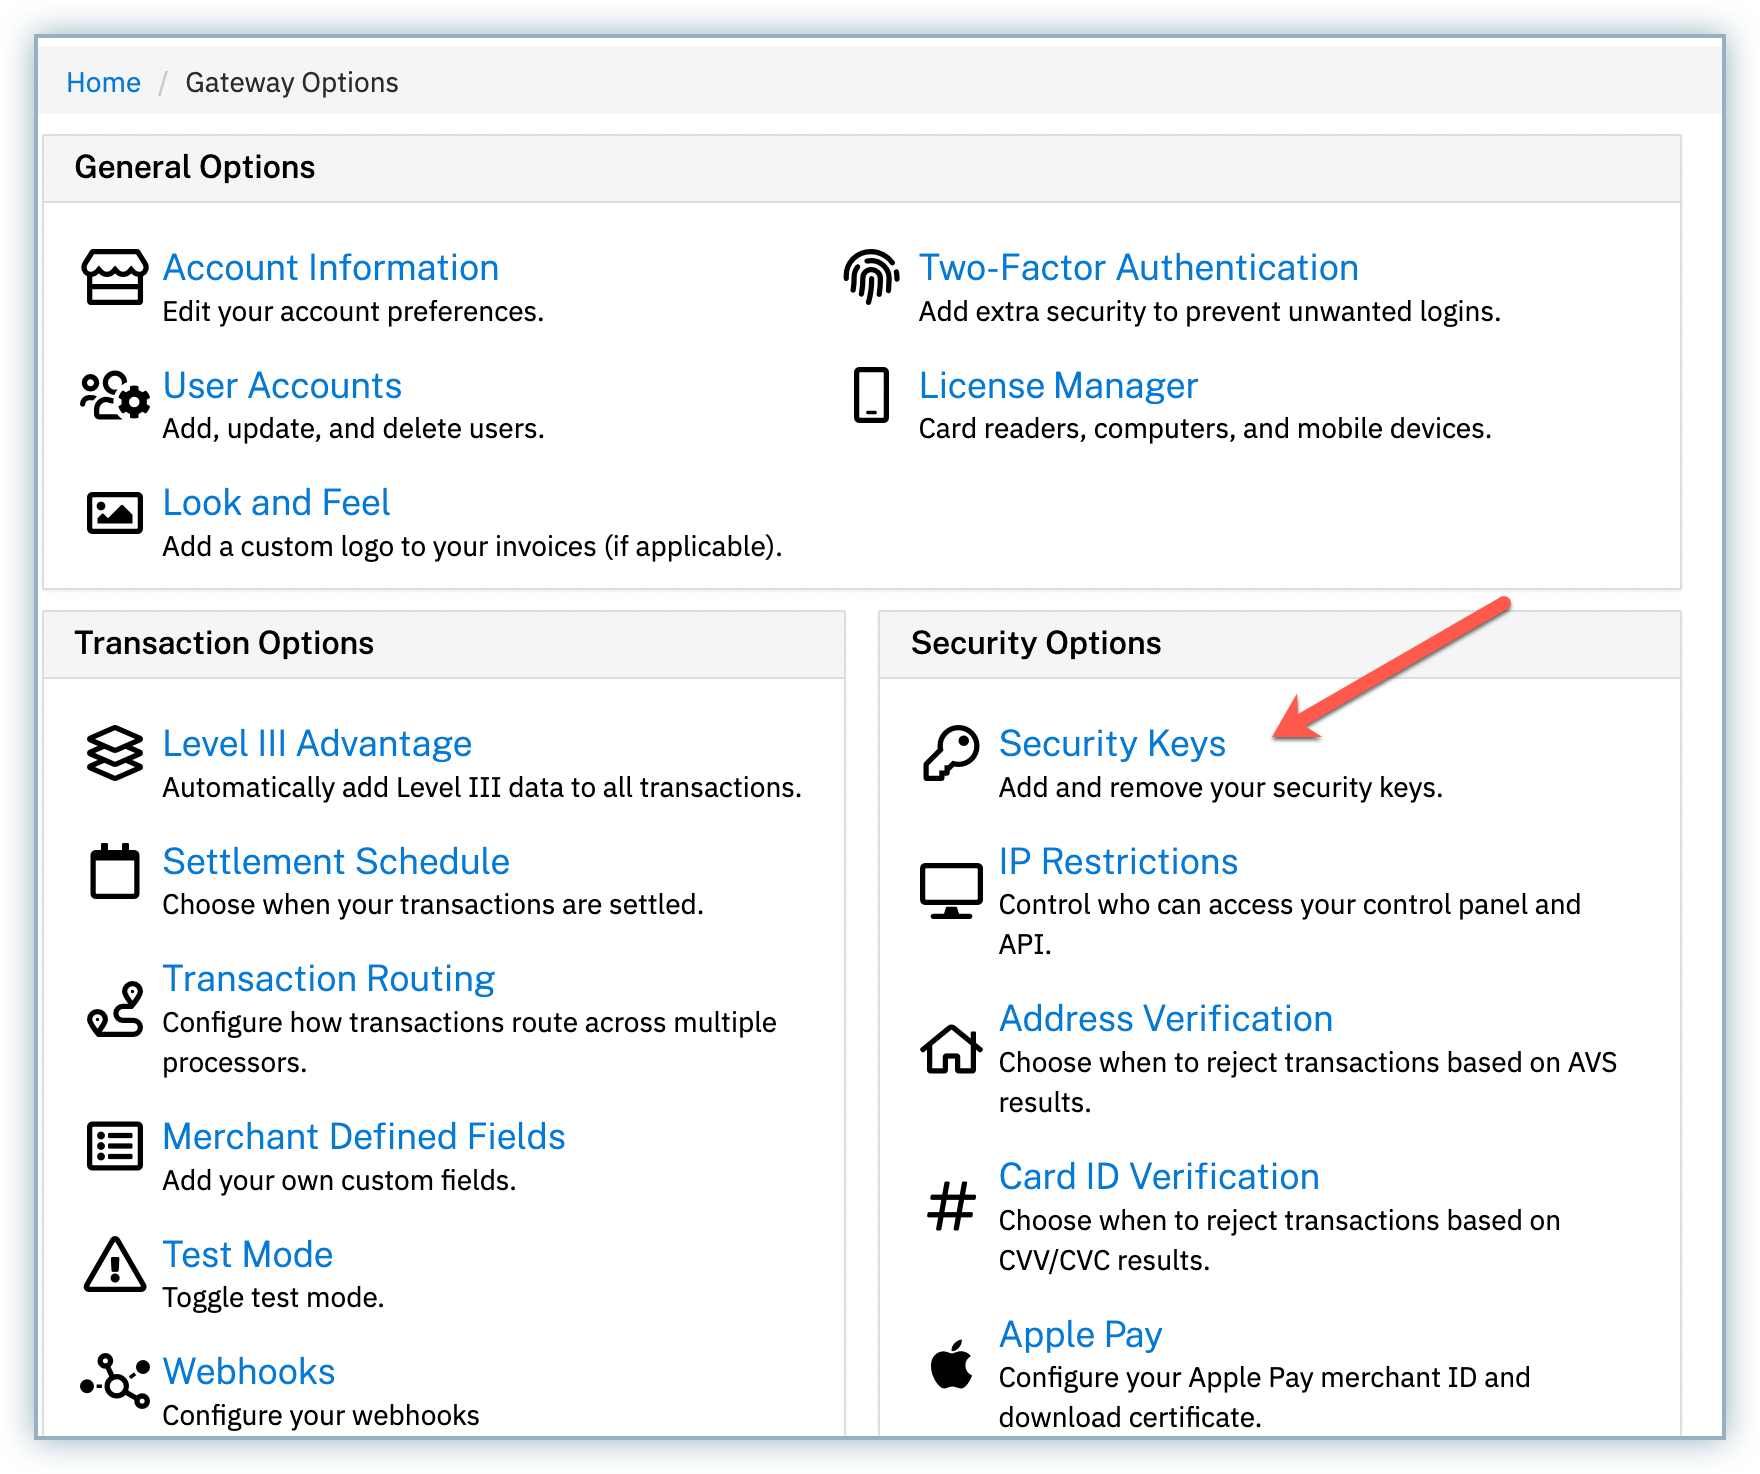Click the calendar icon for Settlement Schedule
The width and height of the screenshot is (1760, 1474).
115,871
